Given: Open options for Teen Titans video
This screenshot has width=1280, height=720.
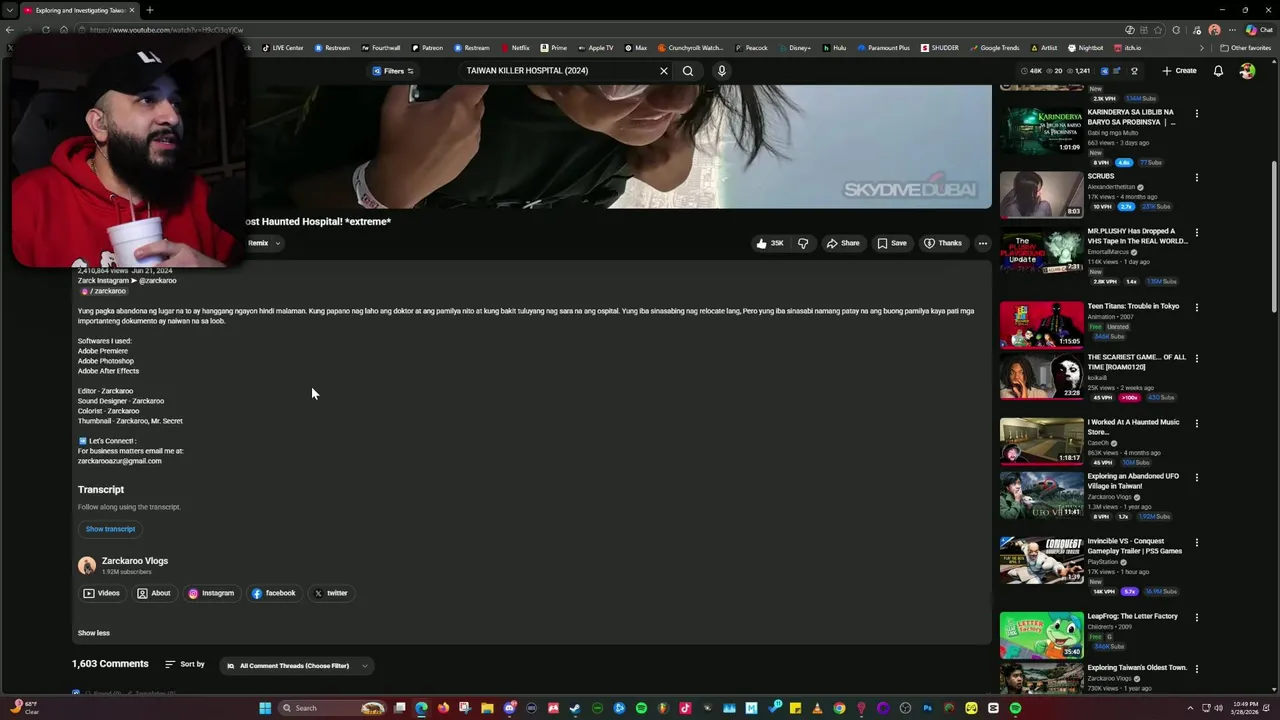Looking at the screenshot, I should coord(1196,307).
